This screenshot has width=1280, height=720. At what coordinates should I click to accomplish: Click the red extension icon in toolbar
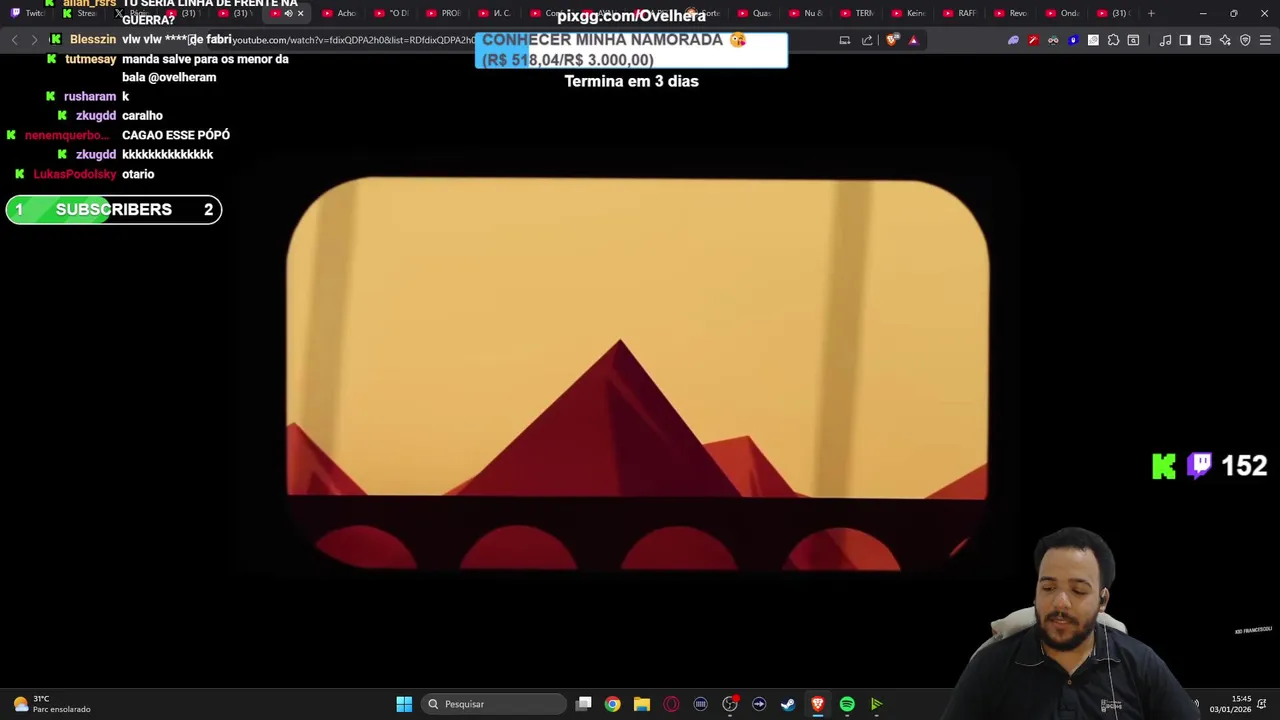(1033, 40)
